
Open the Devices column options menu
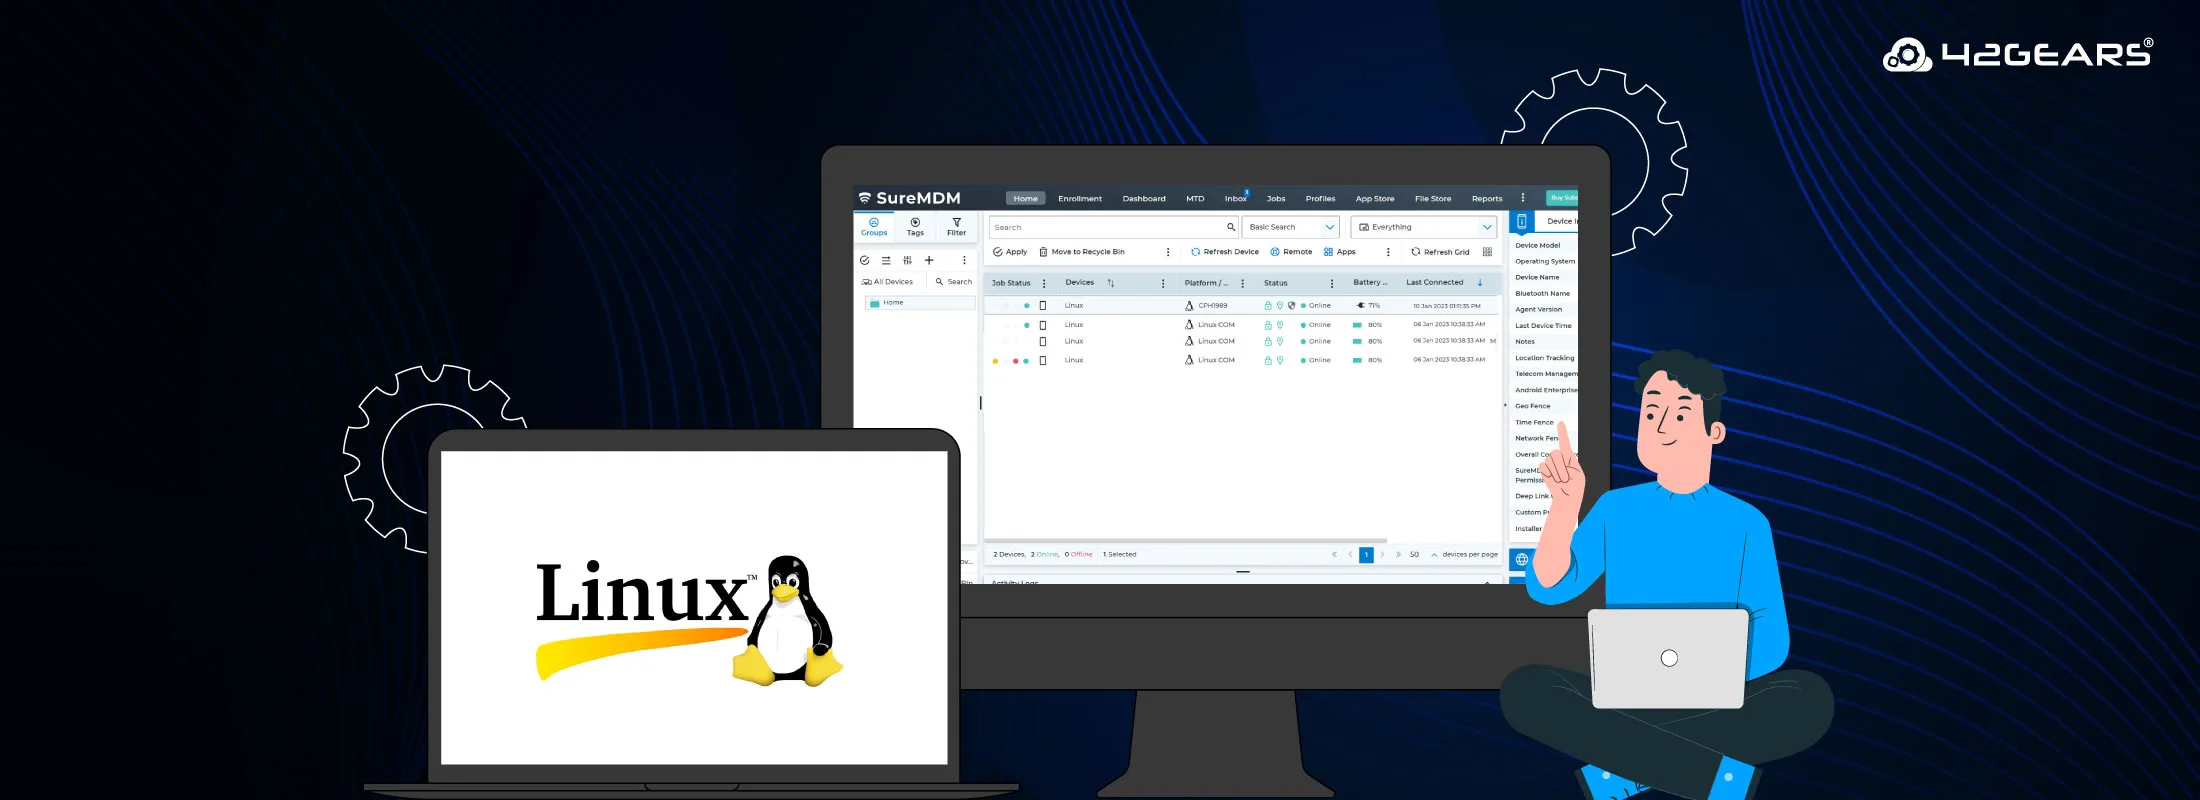point(1163,283)
